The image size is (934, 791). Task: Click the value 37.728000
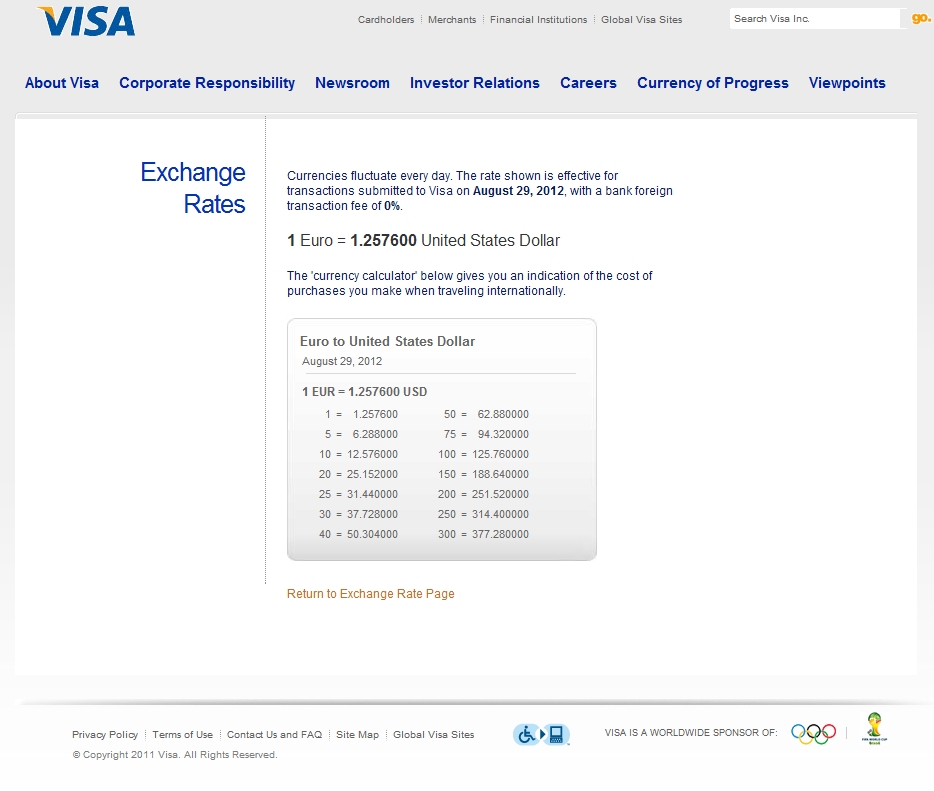click(x=372, y=514)
